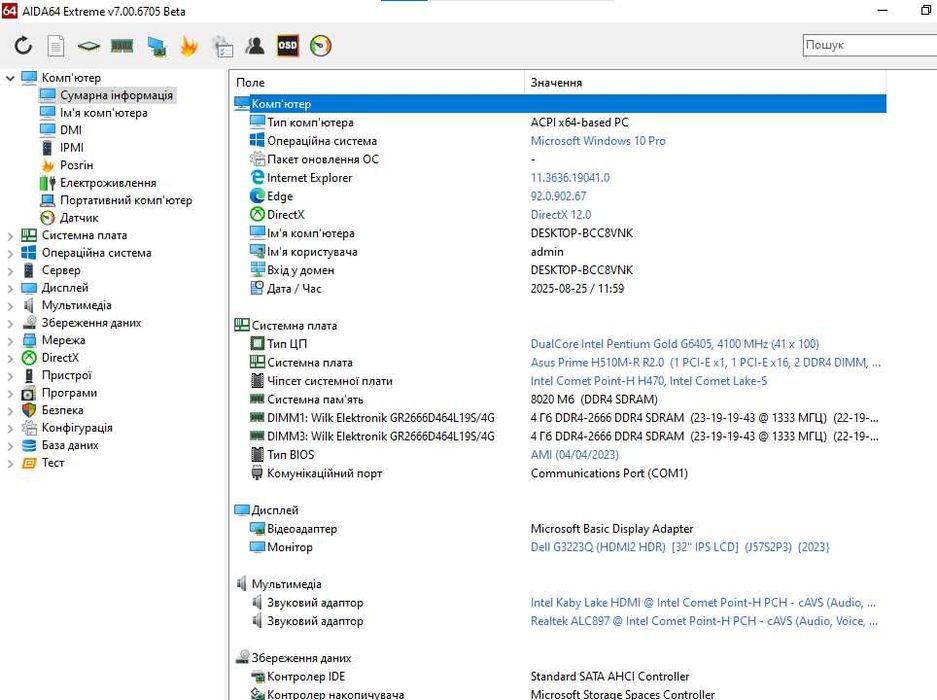The width and height of the screenshot is (937, 700).
Task: Expand the DirectX tree node
Action: (10, 358)
